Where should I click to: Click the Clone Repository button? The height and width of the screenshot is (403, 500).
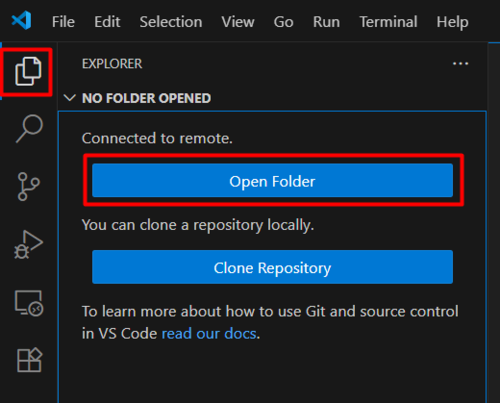pyautogui.click(x=272, y=267)
